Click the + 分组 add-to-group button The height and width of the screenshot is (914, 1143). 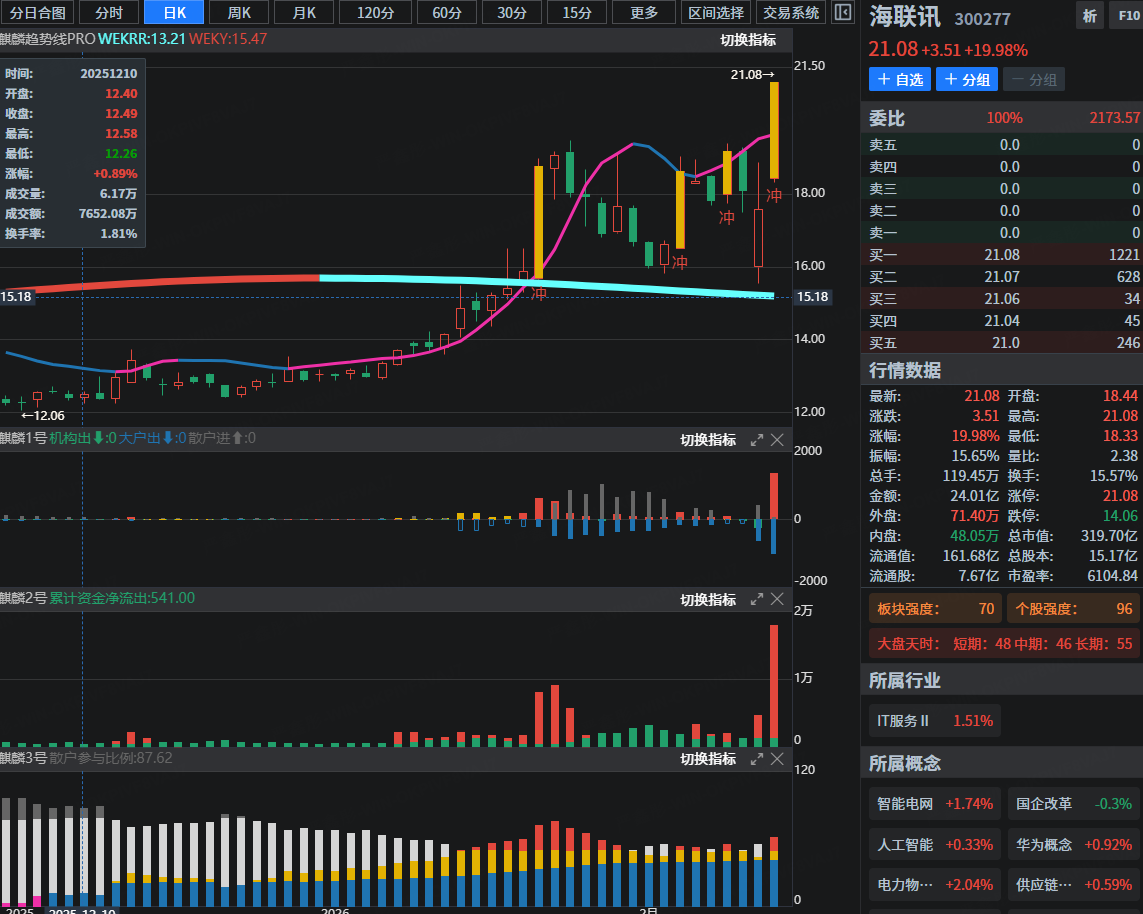(967, 80)
